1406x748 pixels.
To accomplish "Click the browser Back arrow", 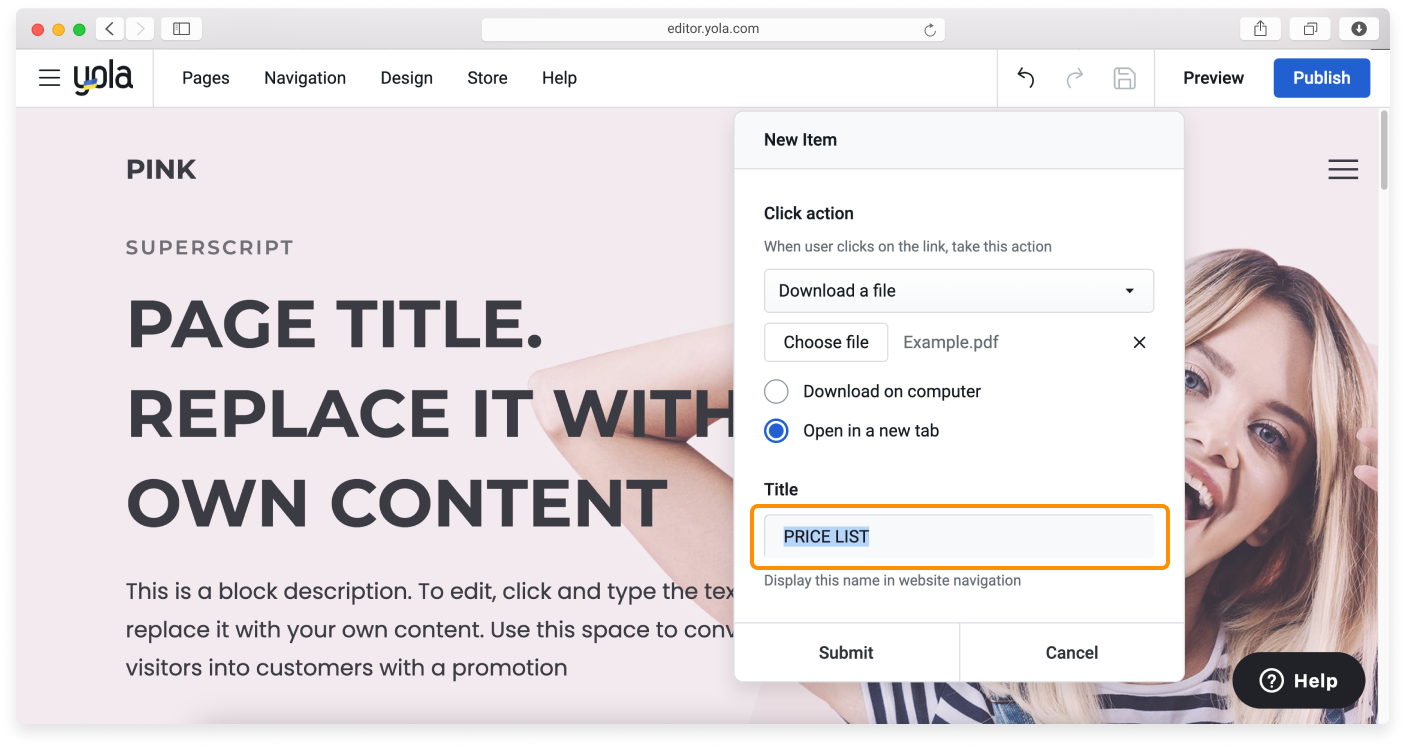I will (x=109, y=28).
